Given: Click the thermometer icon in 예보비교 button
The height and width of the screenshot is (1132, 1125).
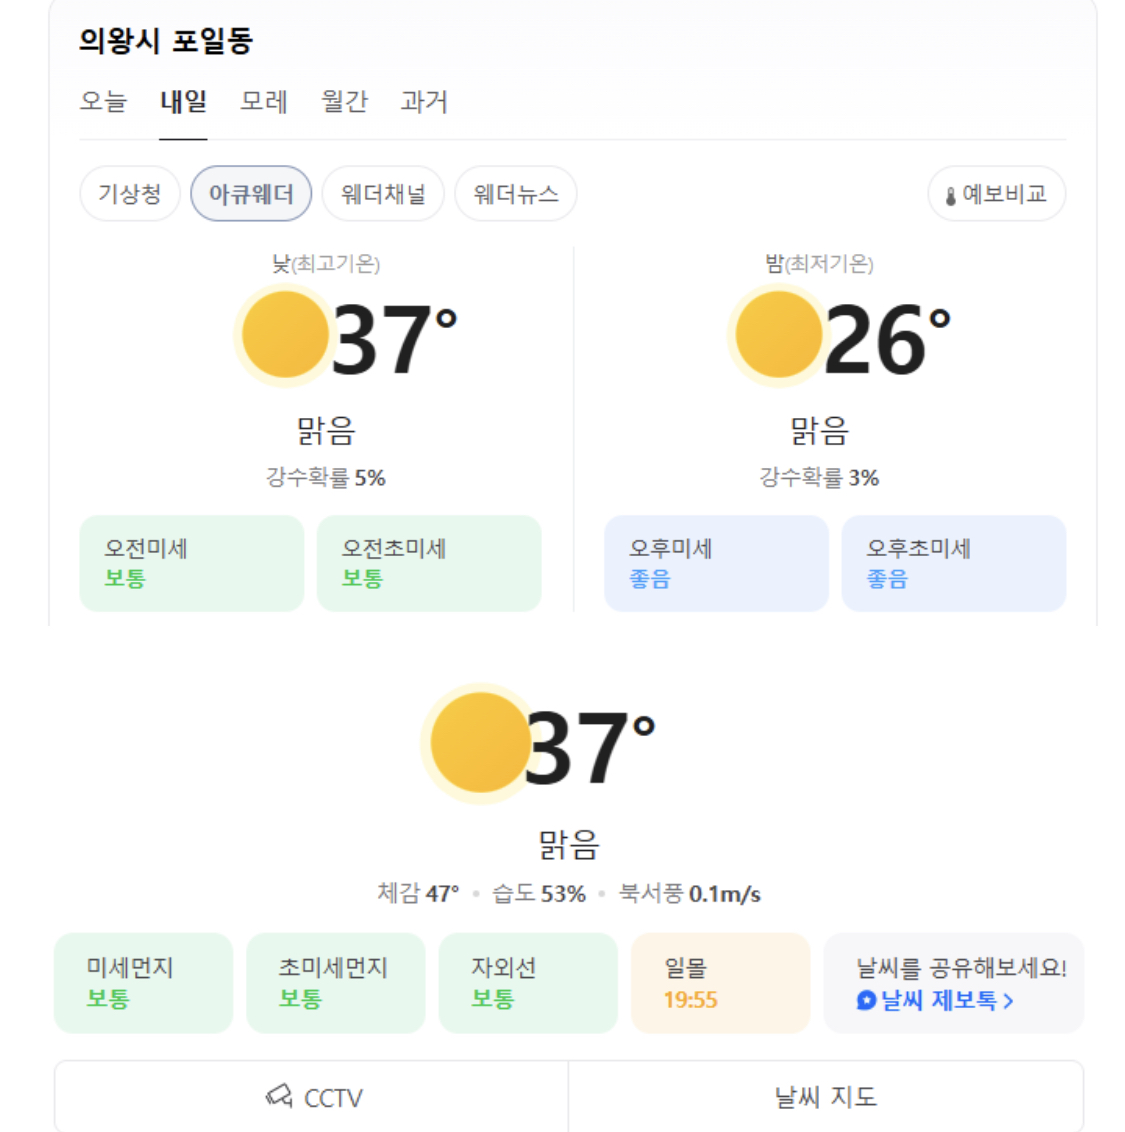Looking at the screenshot, I should tap(950, 196).
